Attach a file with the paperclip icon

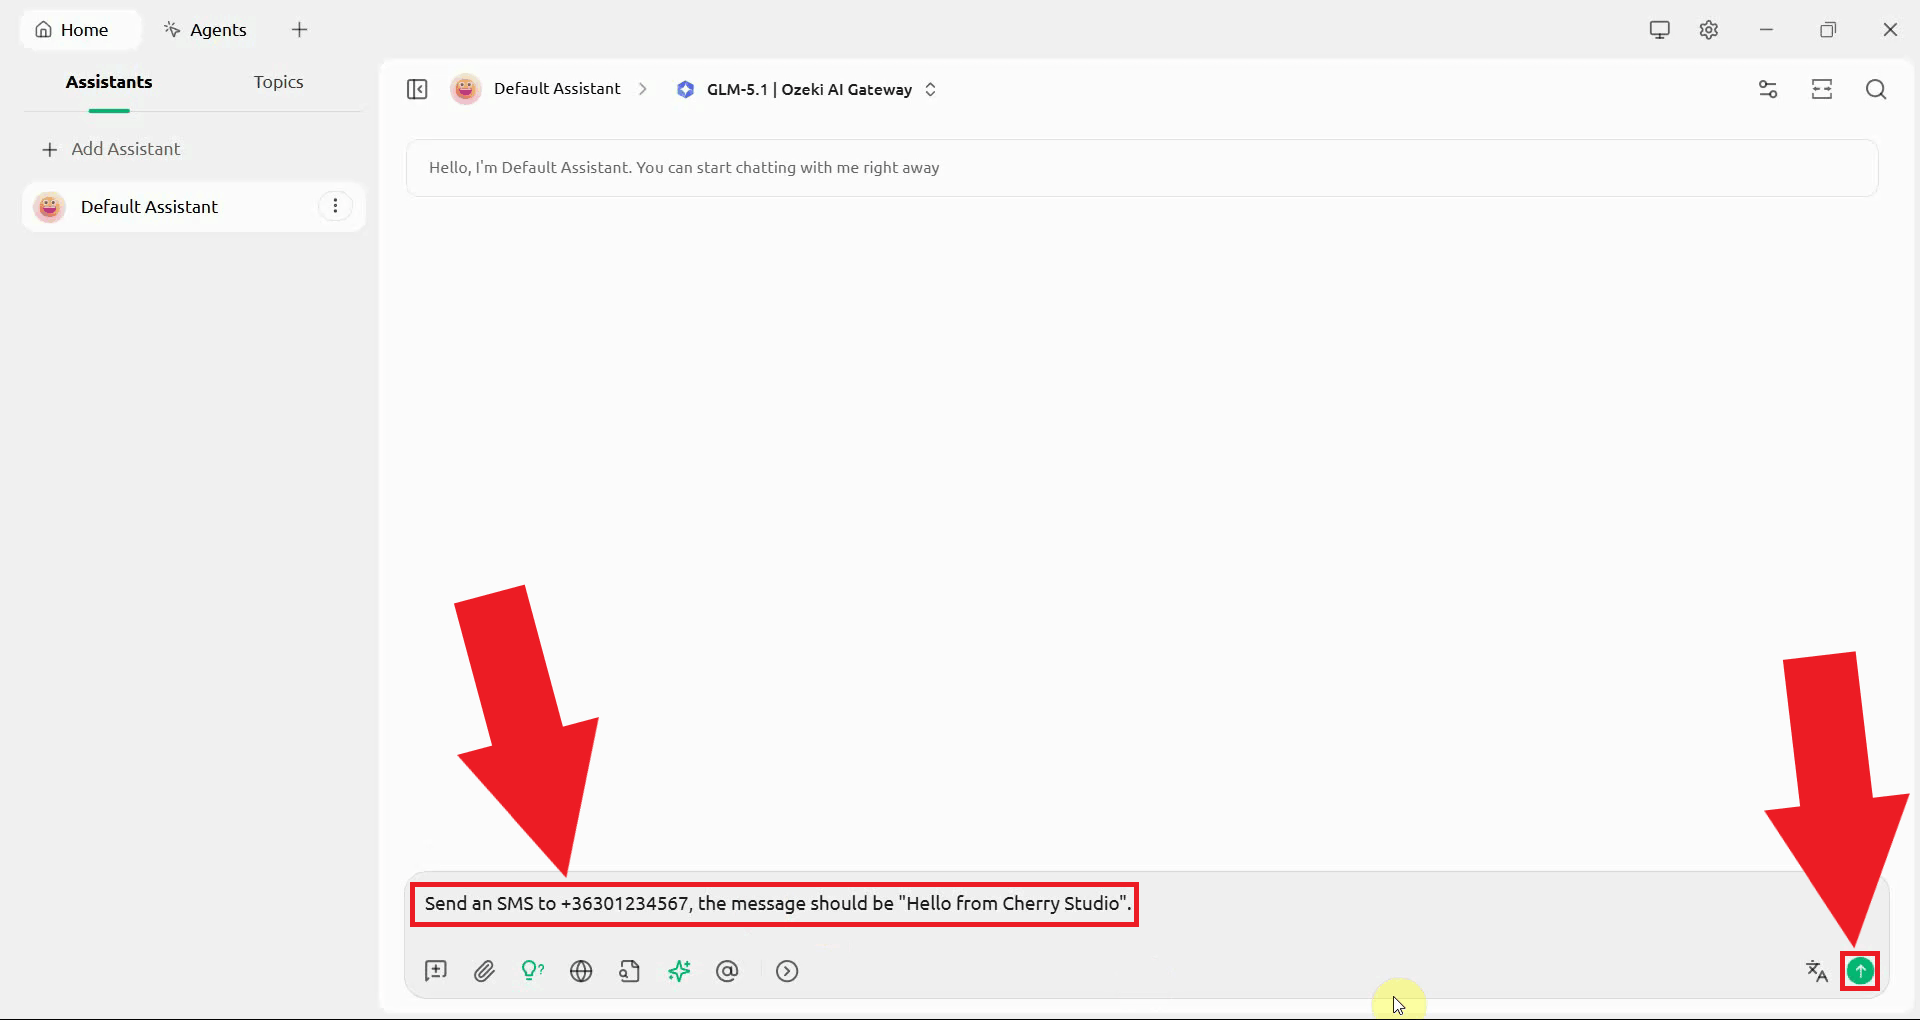point(484,971)
